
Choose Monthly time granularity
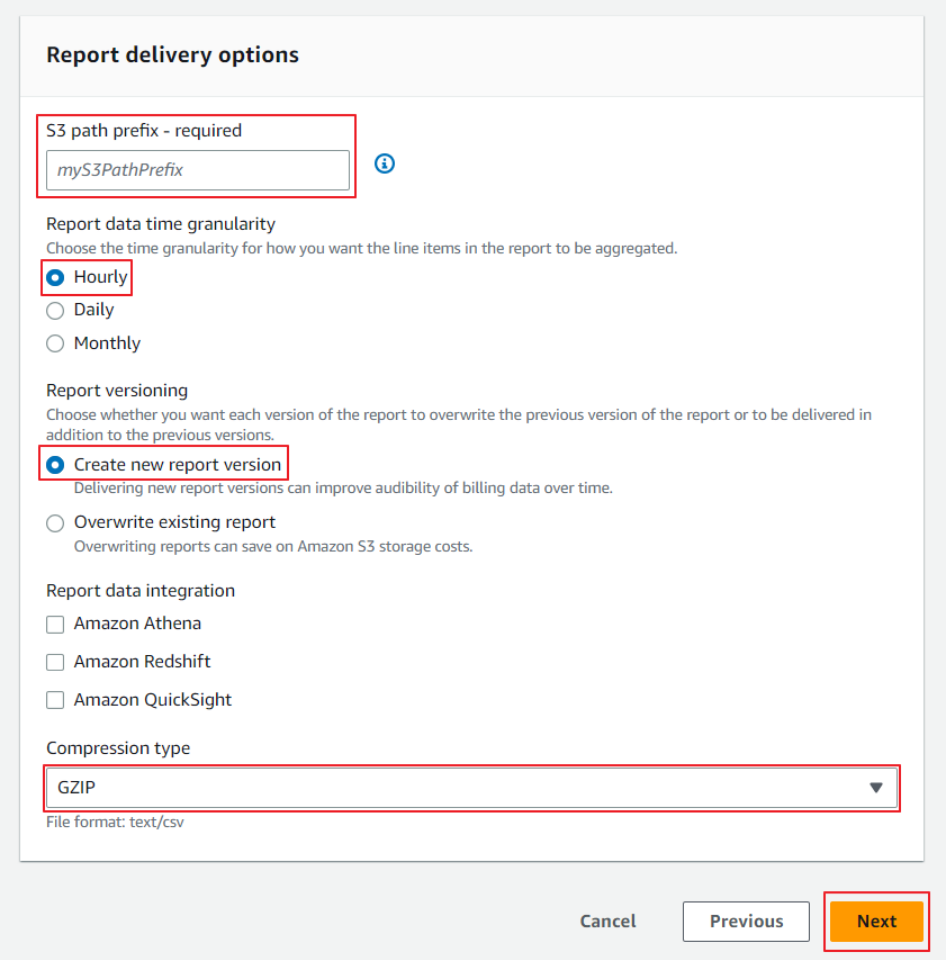point(56,344)
